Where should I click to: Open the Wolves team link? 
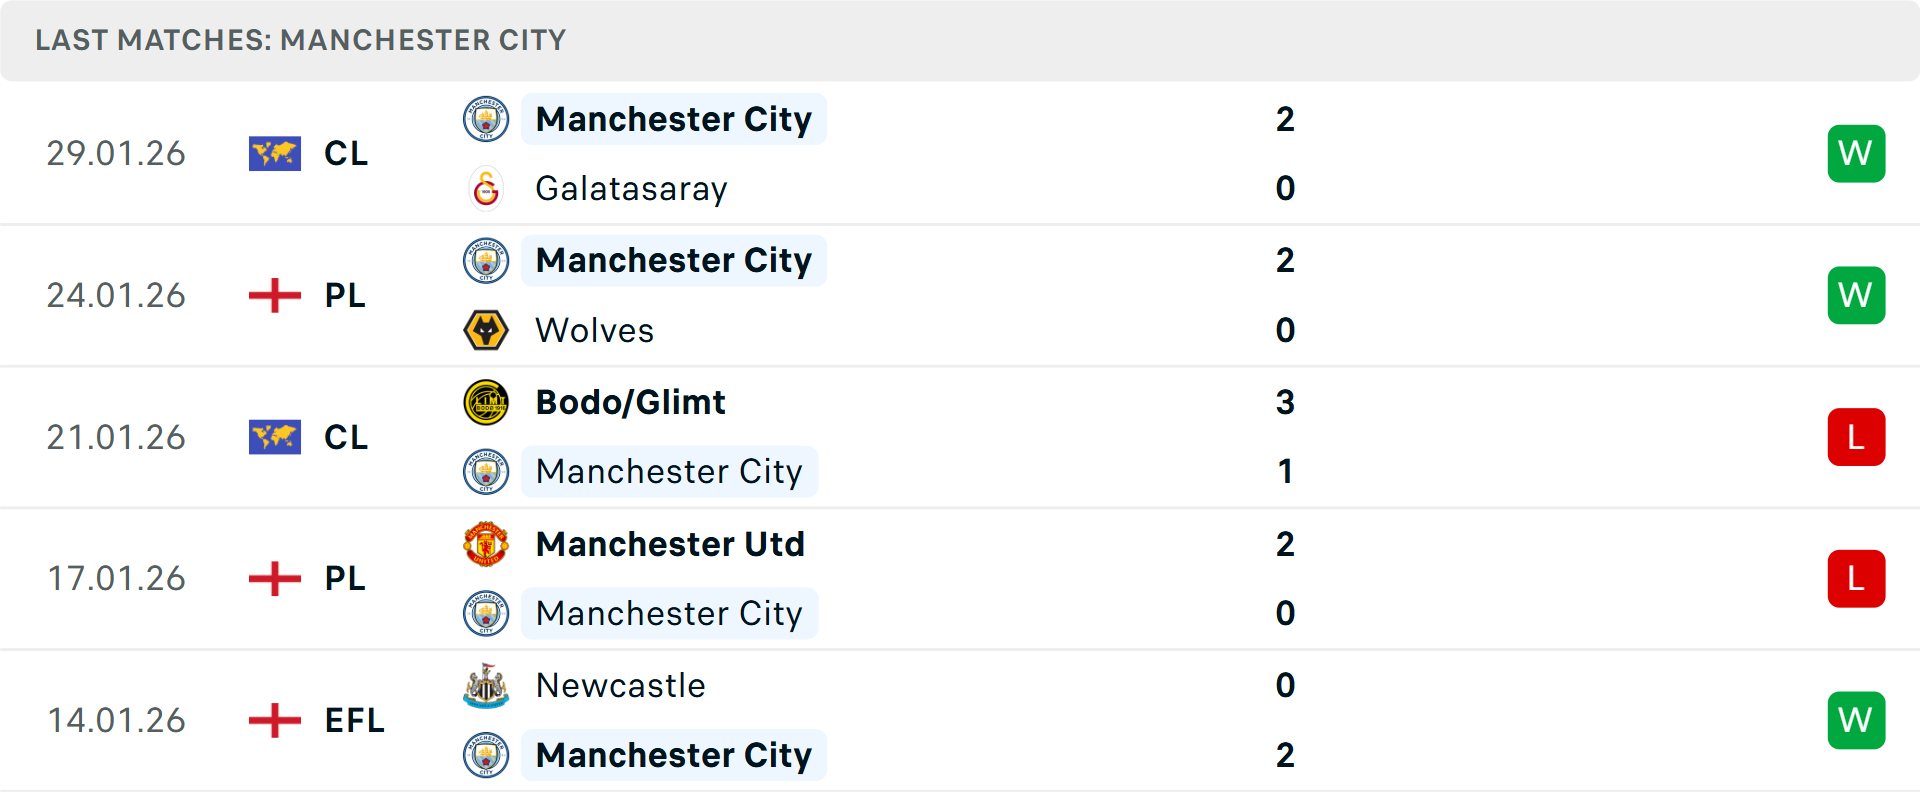coord(594,330)
